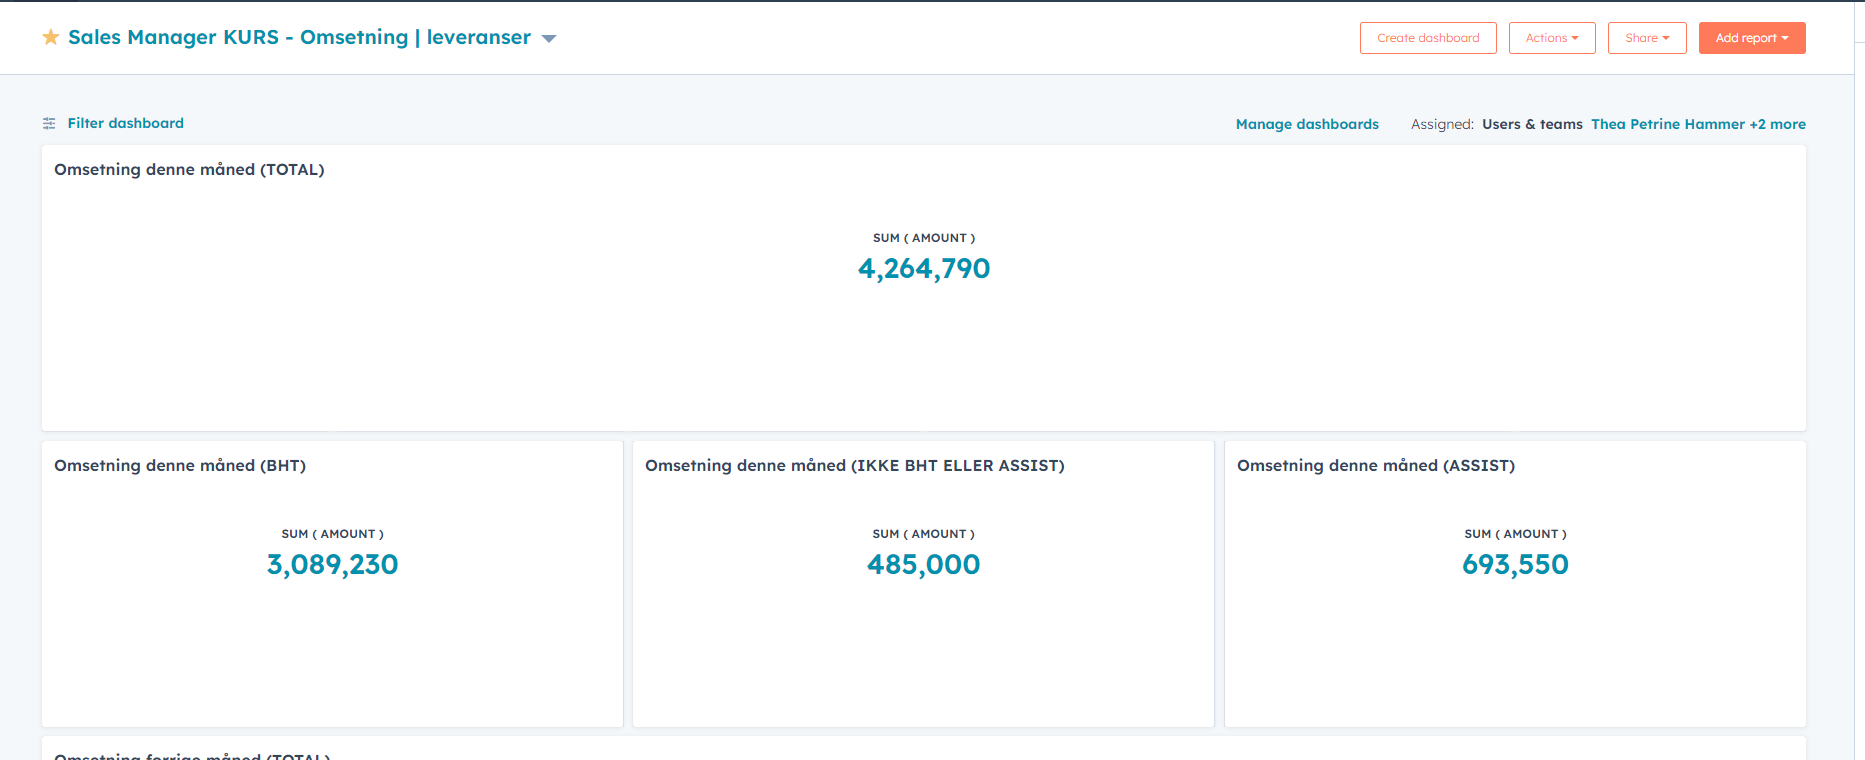This screenshot has width=1865, height=760.
Task: Expand the Add report menu
Action: pyautogui.click(x=1751, y=38)
